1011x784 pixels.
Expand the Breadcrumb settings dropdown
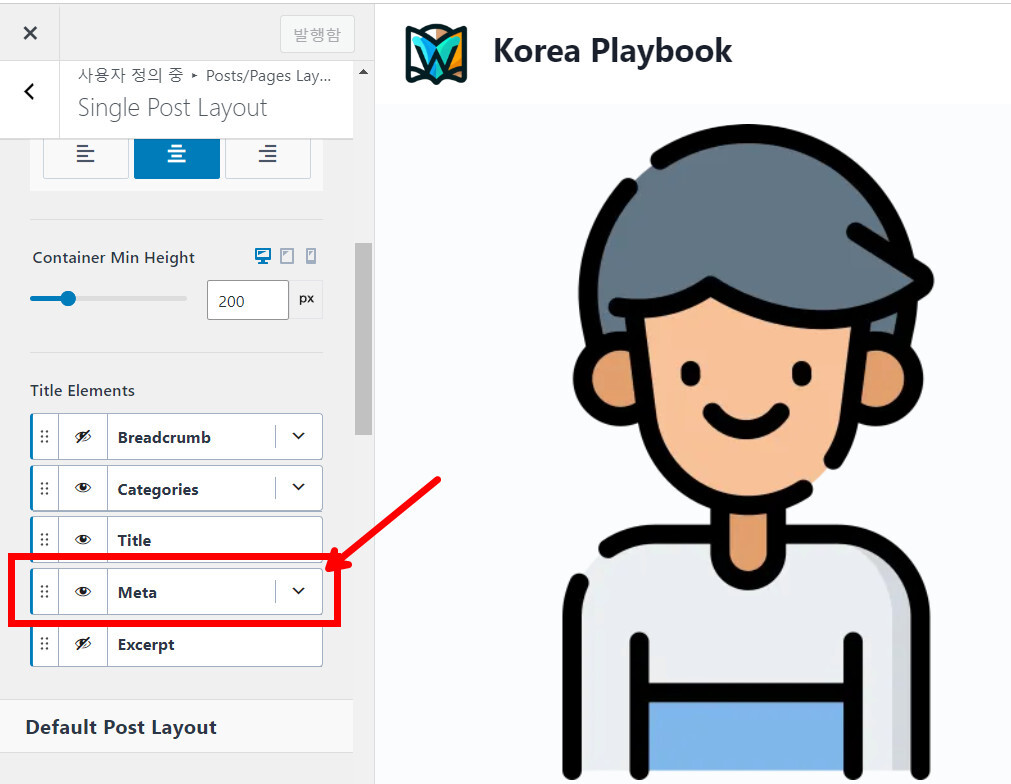point(298,437)
